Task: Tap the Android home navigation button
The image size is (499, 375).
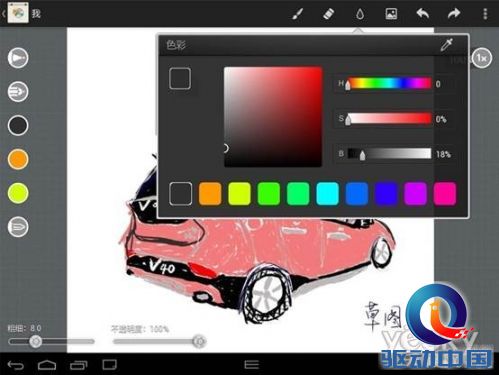Action: (47, 365)
